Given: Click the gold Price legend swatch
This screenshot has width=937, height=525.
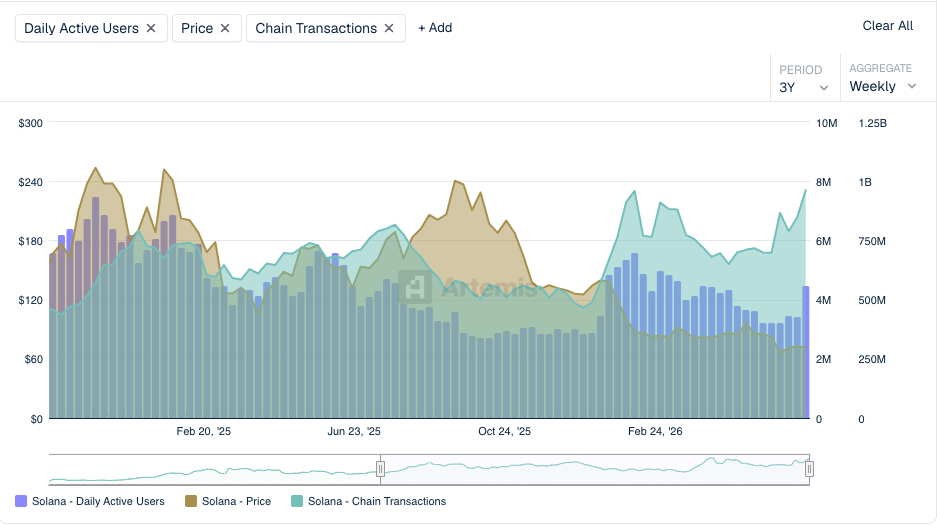Looking at the screenshot, I should tap(191, 501).
